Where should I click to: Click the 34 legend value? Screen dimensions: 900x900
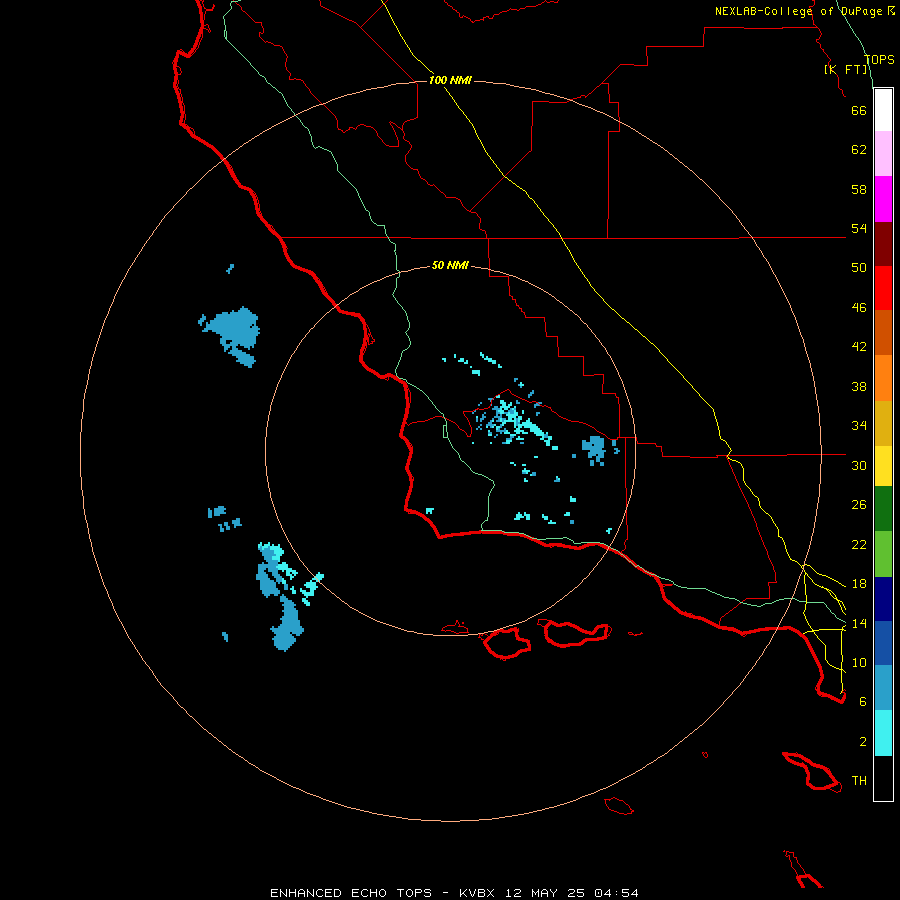[x=859, y=426]
